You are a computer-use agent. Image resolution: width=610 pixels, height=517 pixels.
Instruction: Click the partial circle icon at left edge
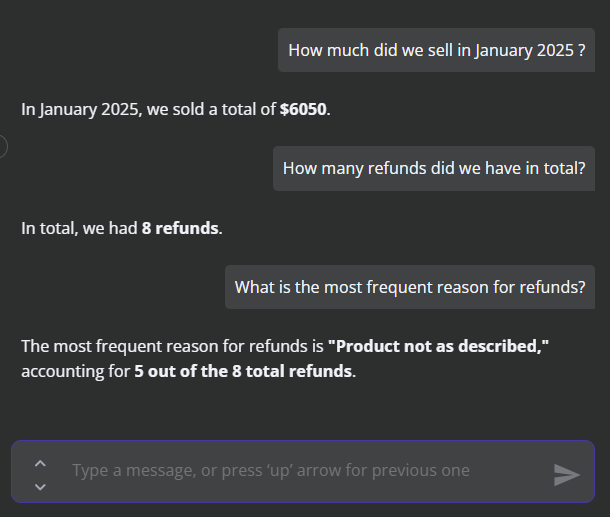tap(3, 147)
